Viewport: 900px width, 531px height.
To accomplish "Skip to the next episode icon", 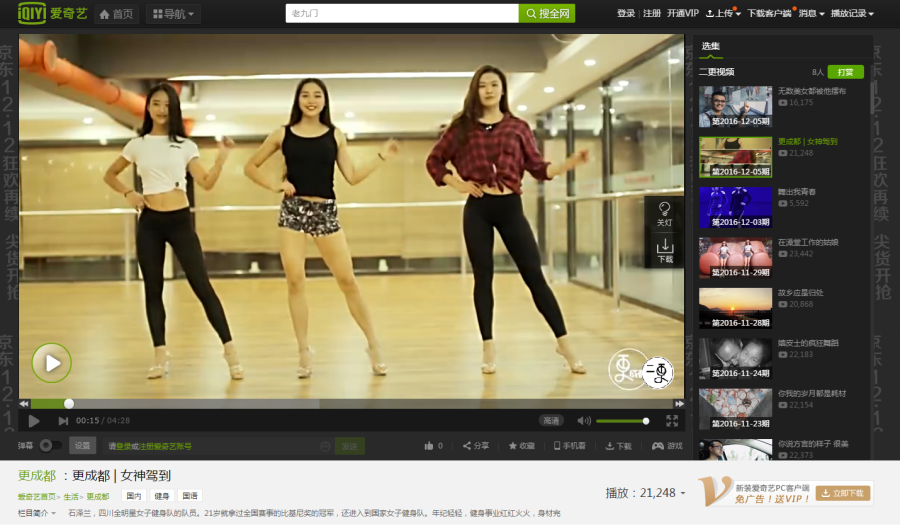I will (63, 421).
